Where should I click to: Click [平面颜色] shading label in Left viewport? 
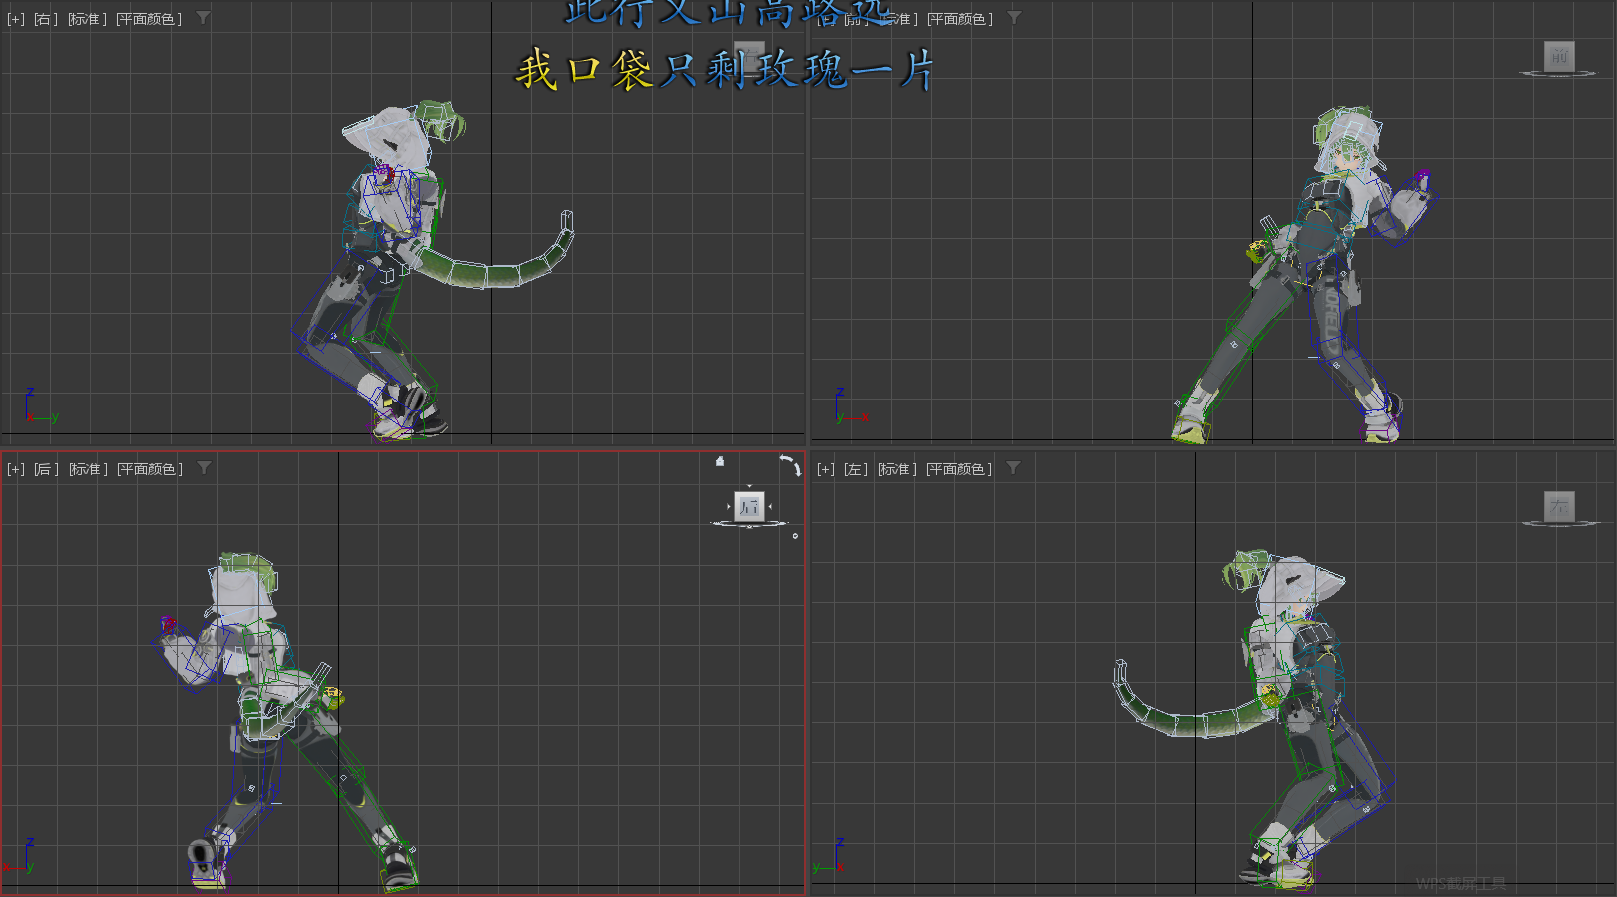tap(958, 469)
